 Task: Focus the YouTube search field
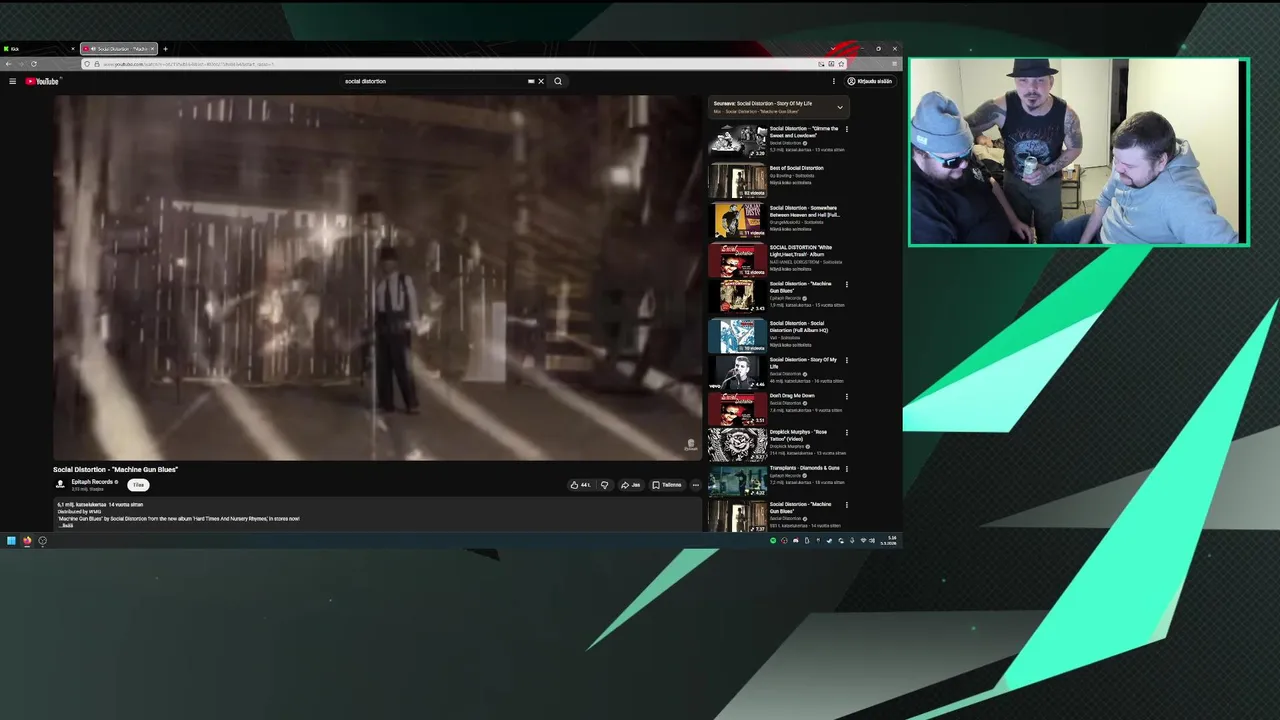pyautogui.click(x=435, y=81)
